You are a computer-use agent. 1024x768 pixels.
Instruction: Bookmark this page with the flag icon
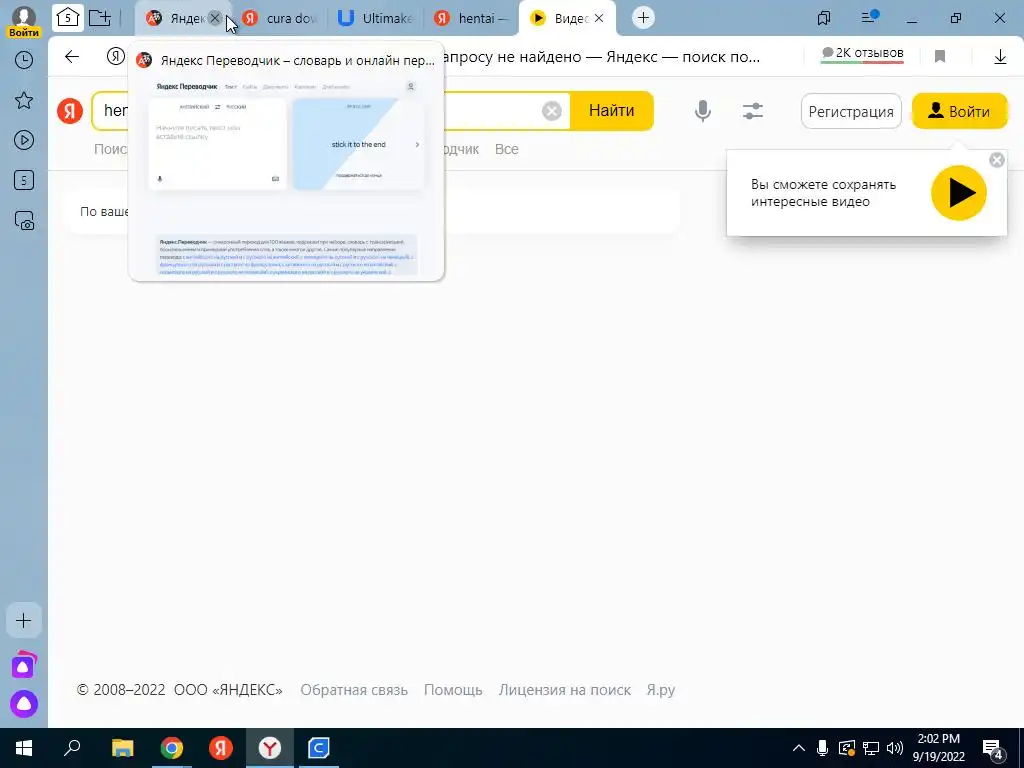tap(940, 57)
